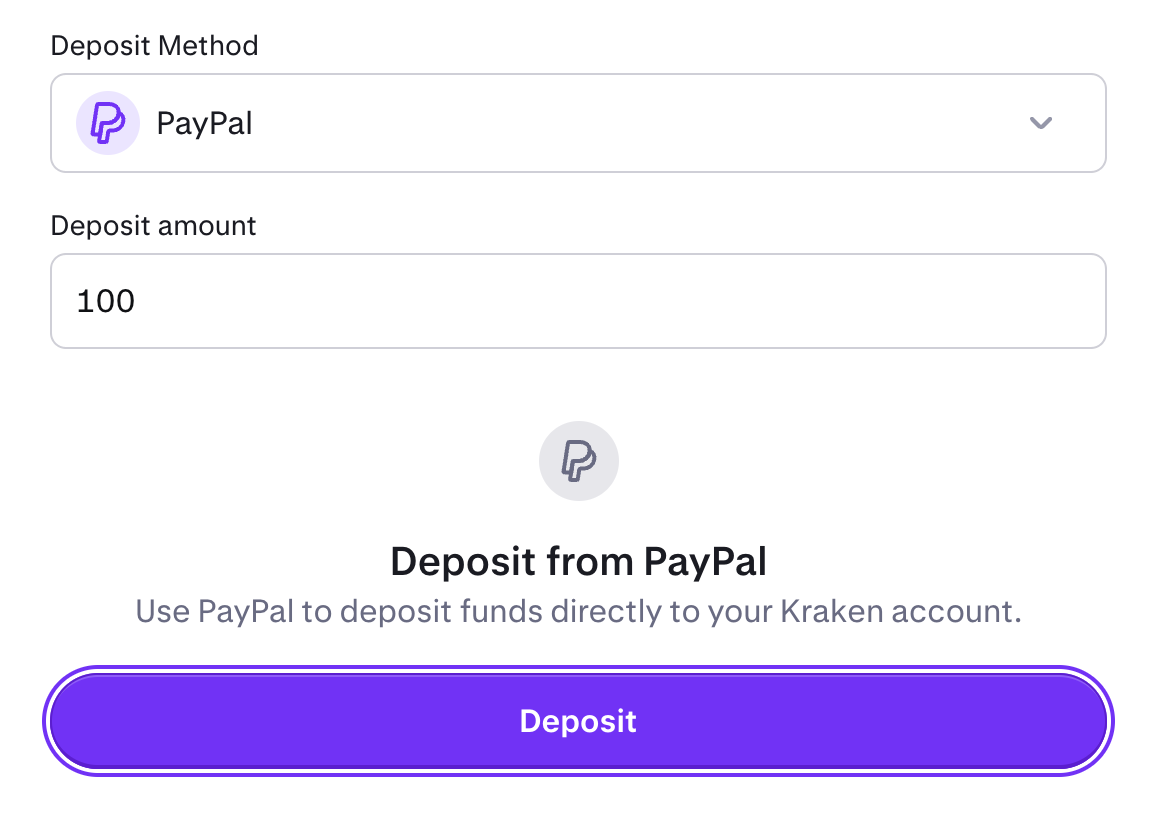Screen dimensions: 1164x824
Task: Expand the payment method list via the chevron
Action: click(x=1040, y=123)
